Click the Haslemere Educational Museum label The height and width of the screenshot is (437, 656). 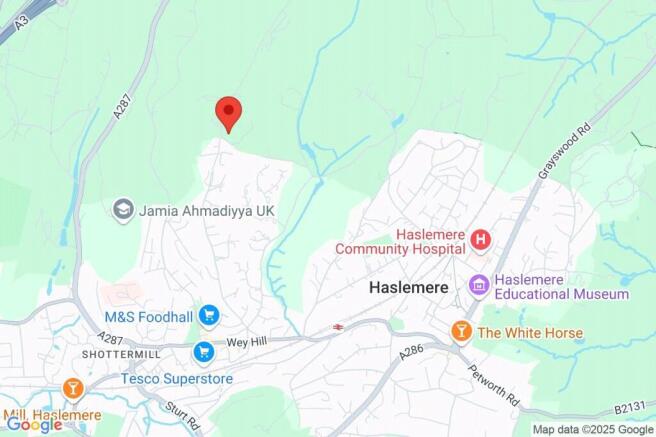click(562, 287)
